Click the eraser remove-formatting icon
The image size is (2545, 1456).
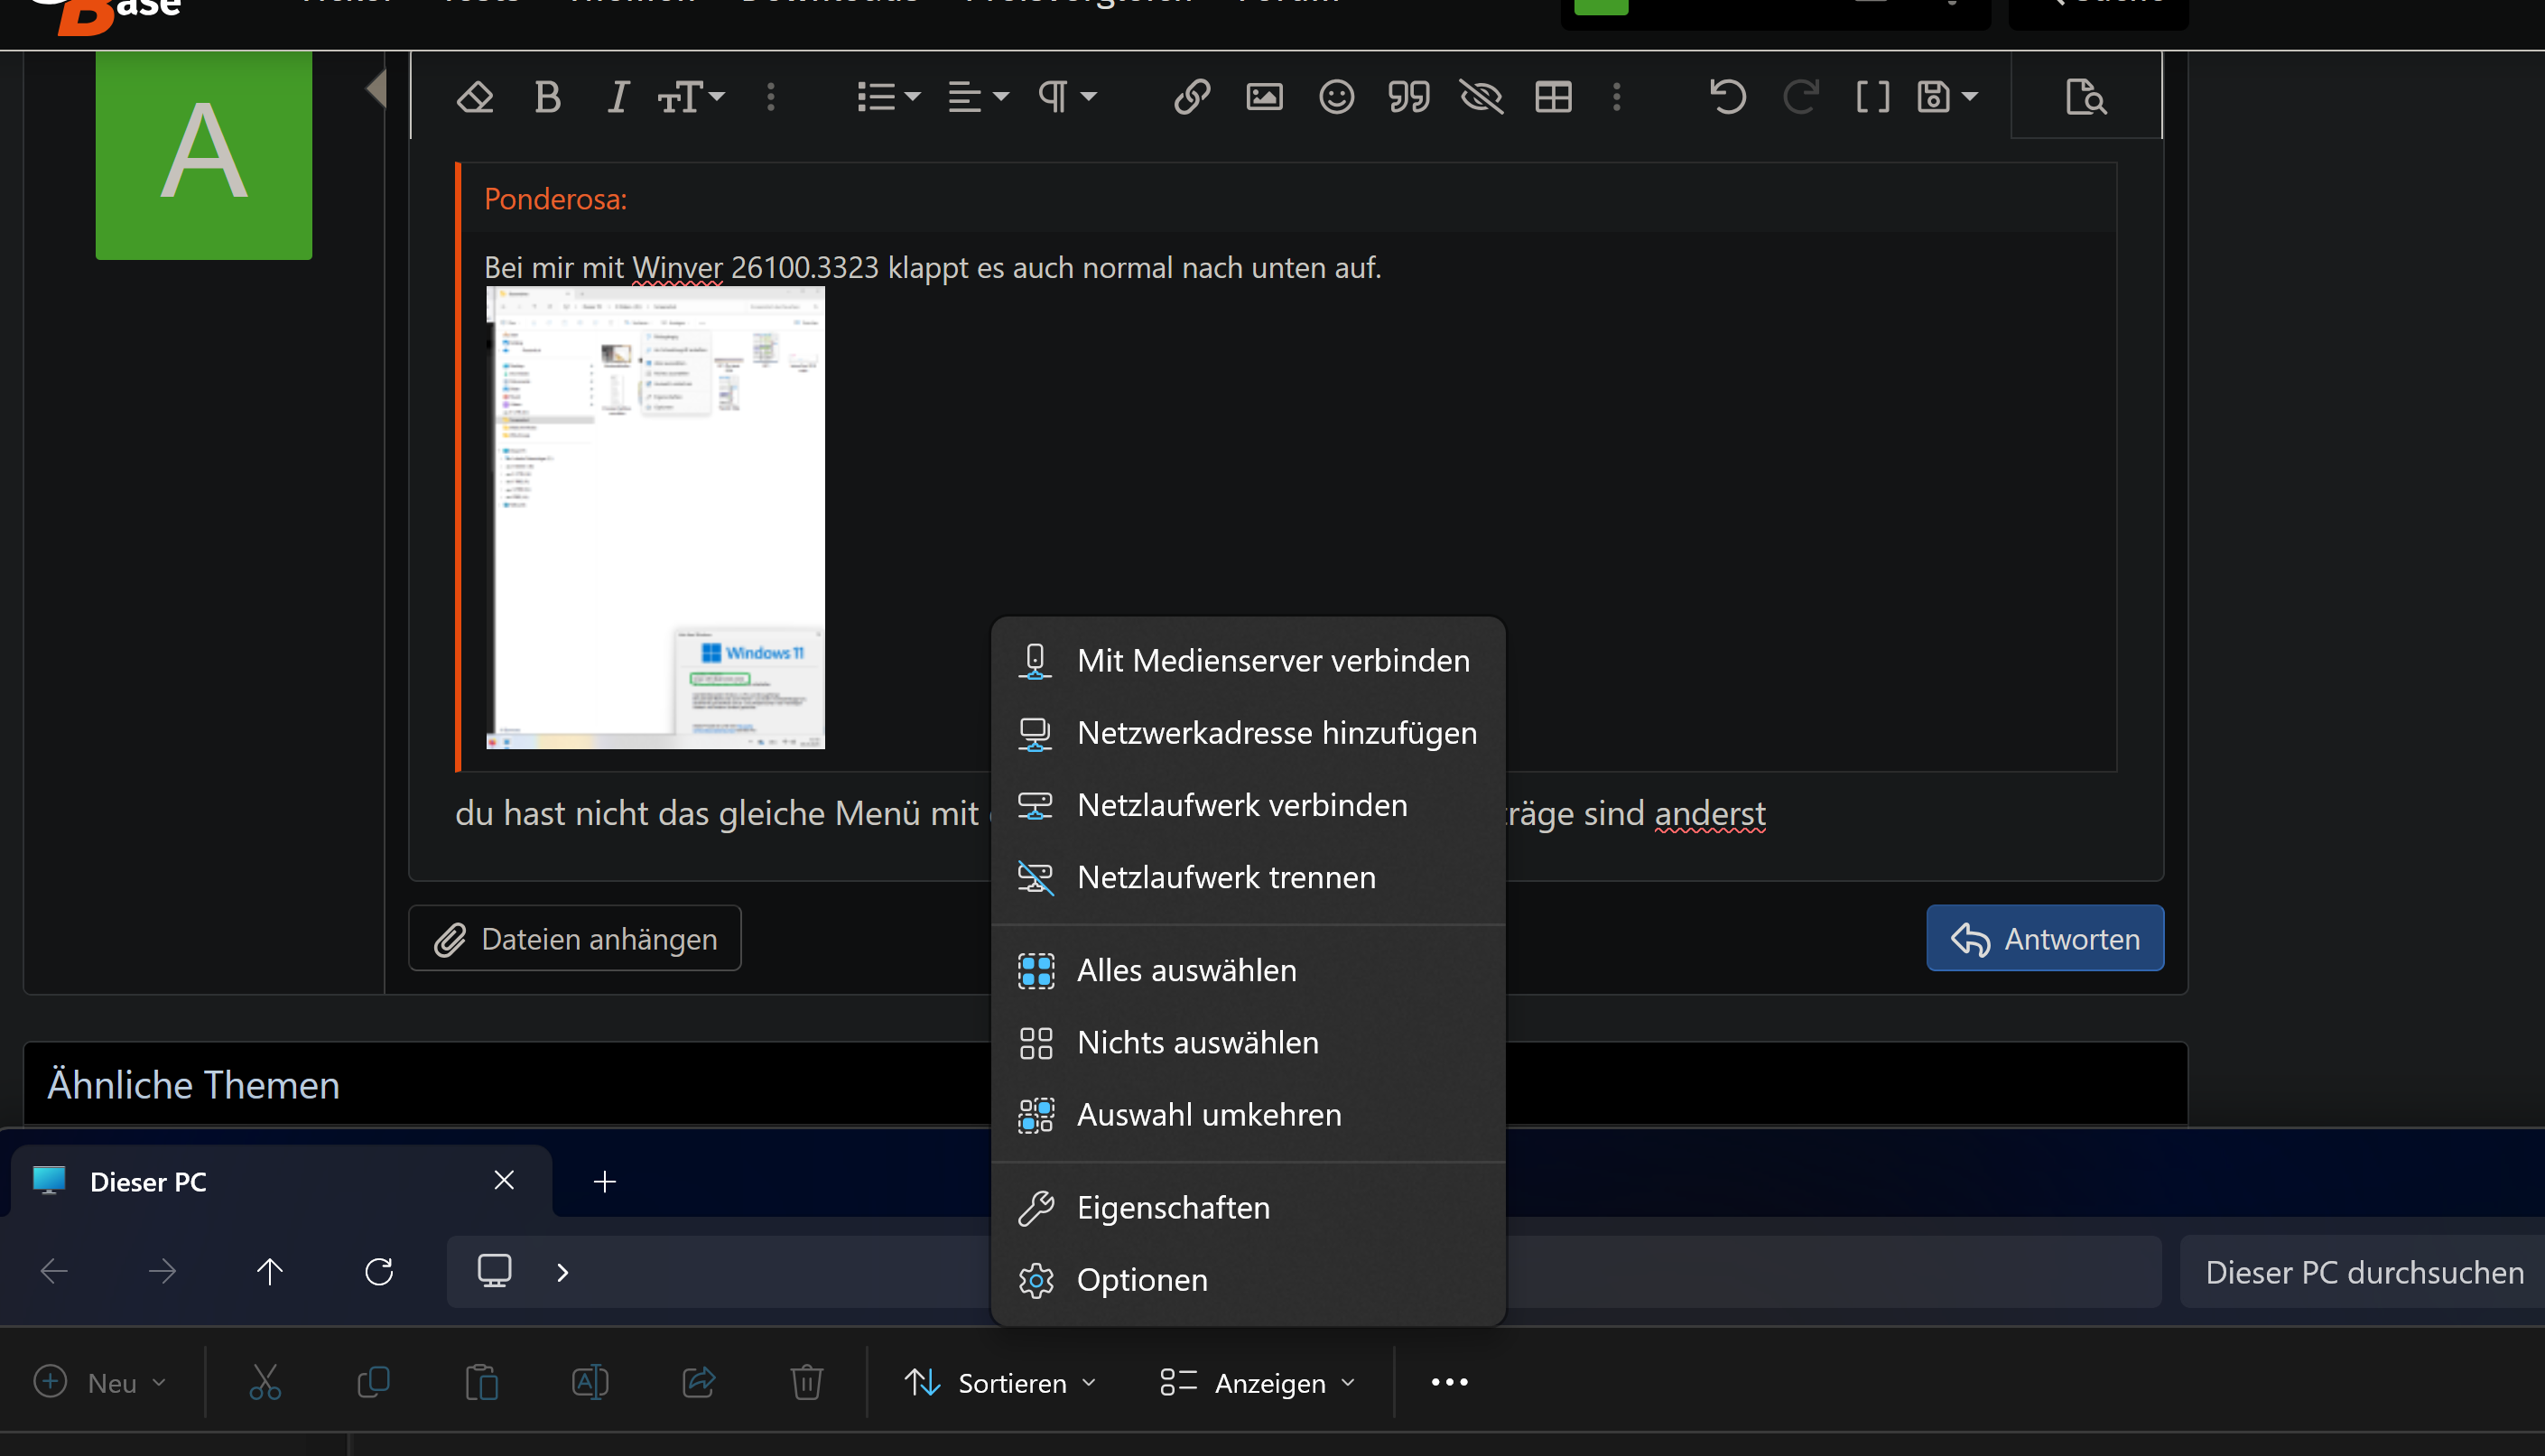475,98
